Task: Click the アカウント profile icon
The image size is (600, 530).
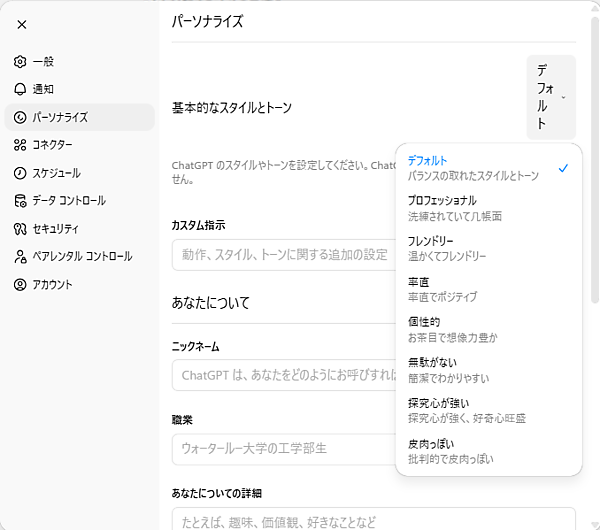Action: [x=20, y=285]
